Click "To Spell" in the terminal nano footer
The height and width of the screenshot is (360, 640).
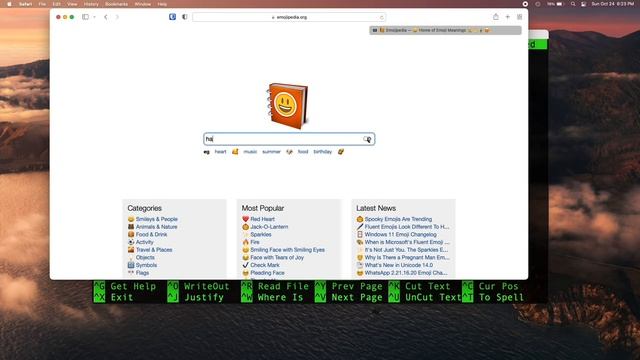click(501, 298)
